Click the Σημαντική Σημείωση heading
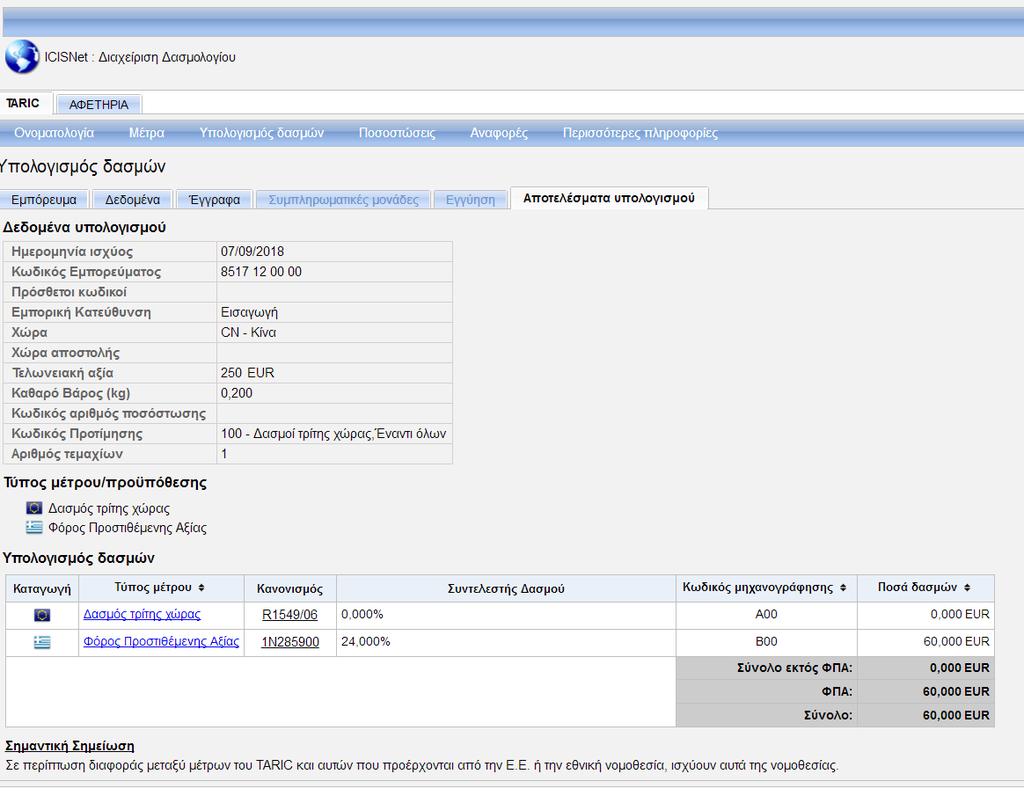1024x796 pixels. pos(69,746)
